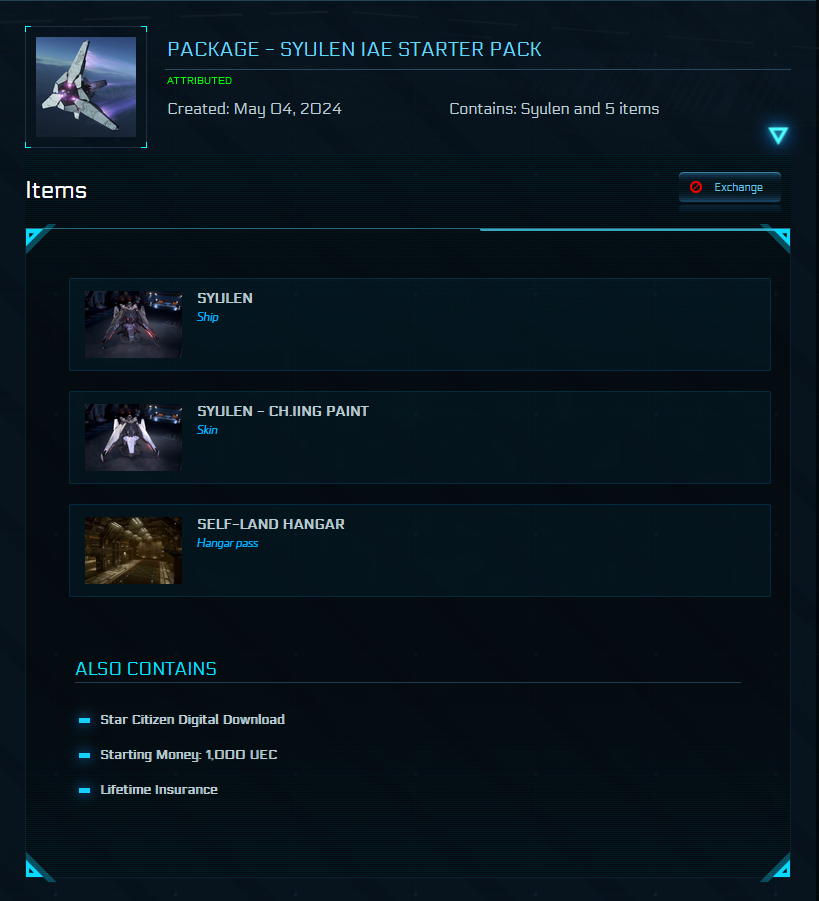The height and width of the screenshot is (901, 819).
Task: Select the SYULEN – CH.IING PAINT skin row
Action: click(420, 435)
